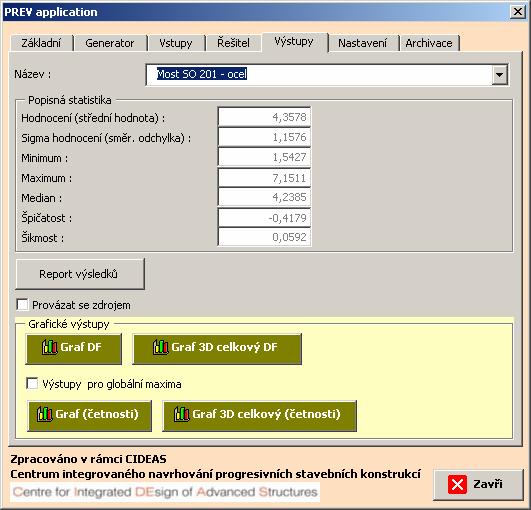Open the Řešitel tab

click(233, 43)
